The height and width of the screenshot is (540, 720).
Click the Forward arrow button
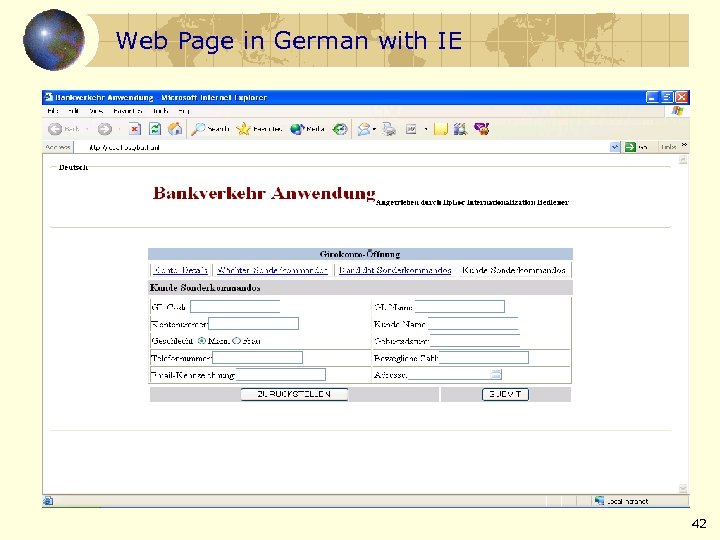(x=105, y=129)
